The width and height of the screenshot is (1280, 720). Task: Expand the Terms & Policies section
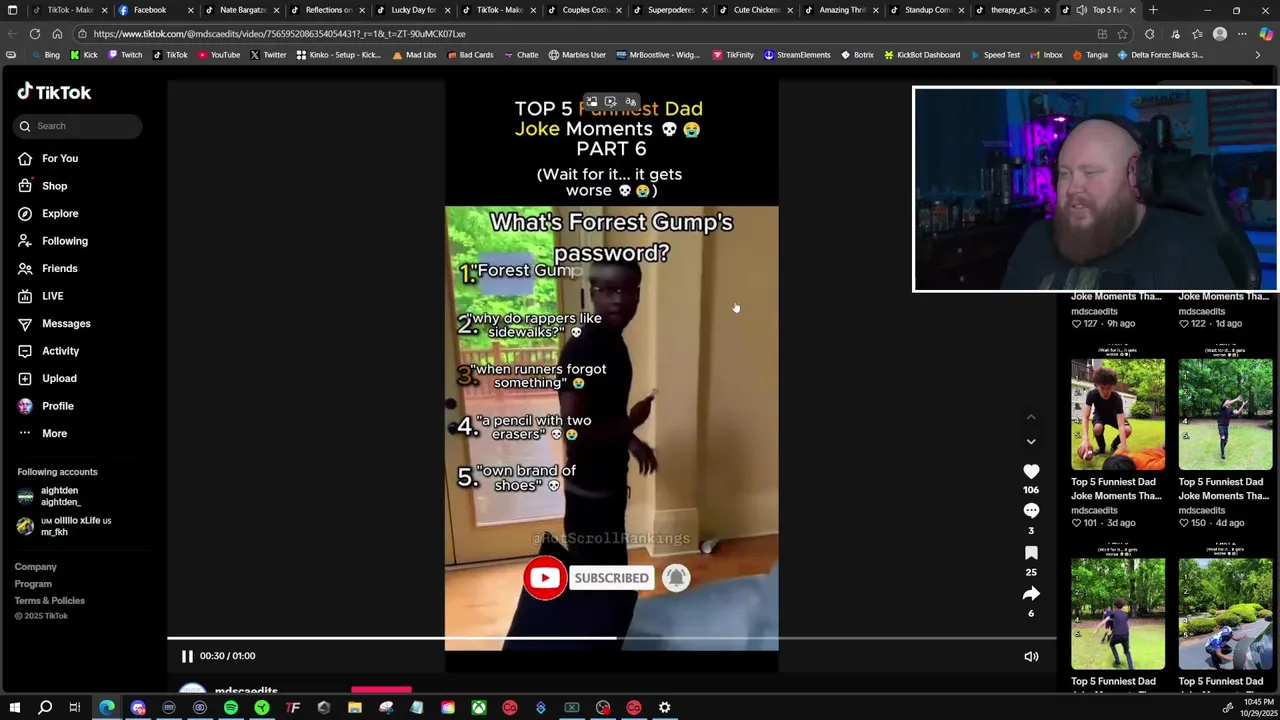(50, 601)
